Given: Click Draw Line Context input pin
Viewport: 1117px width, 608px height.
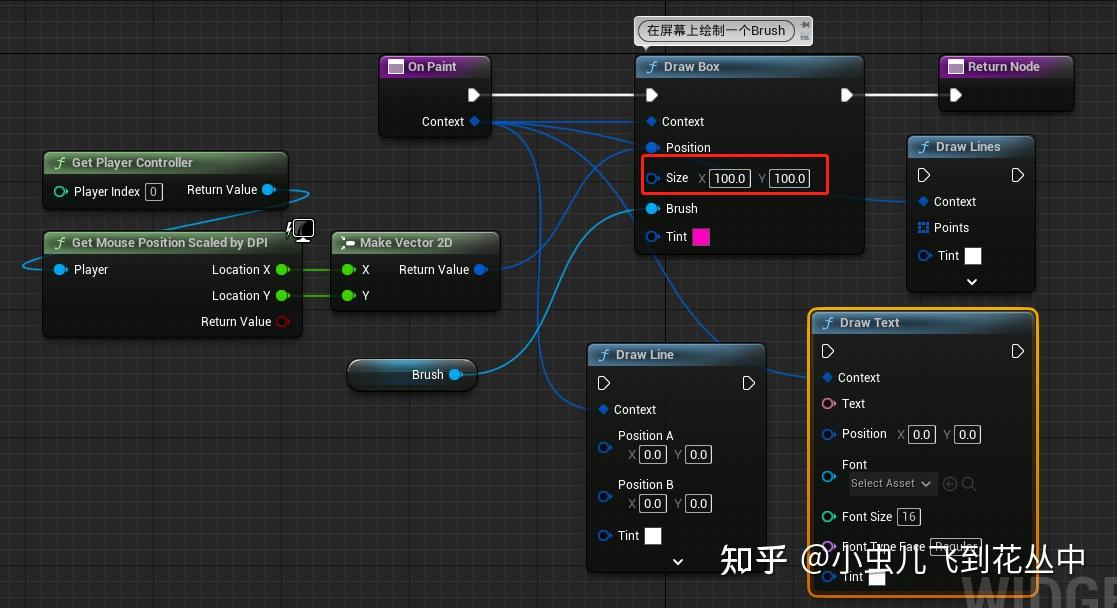Looking at the screenshot, I should pos(603,409).
